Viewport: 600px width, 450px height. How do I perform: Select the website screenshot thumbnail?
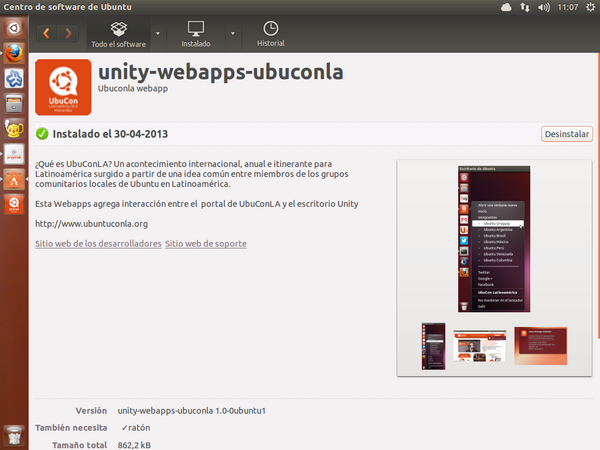pyautogui.click(x=479, y=346)
